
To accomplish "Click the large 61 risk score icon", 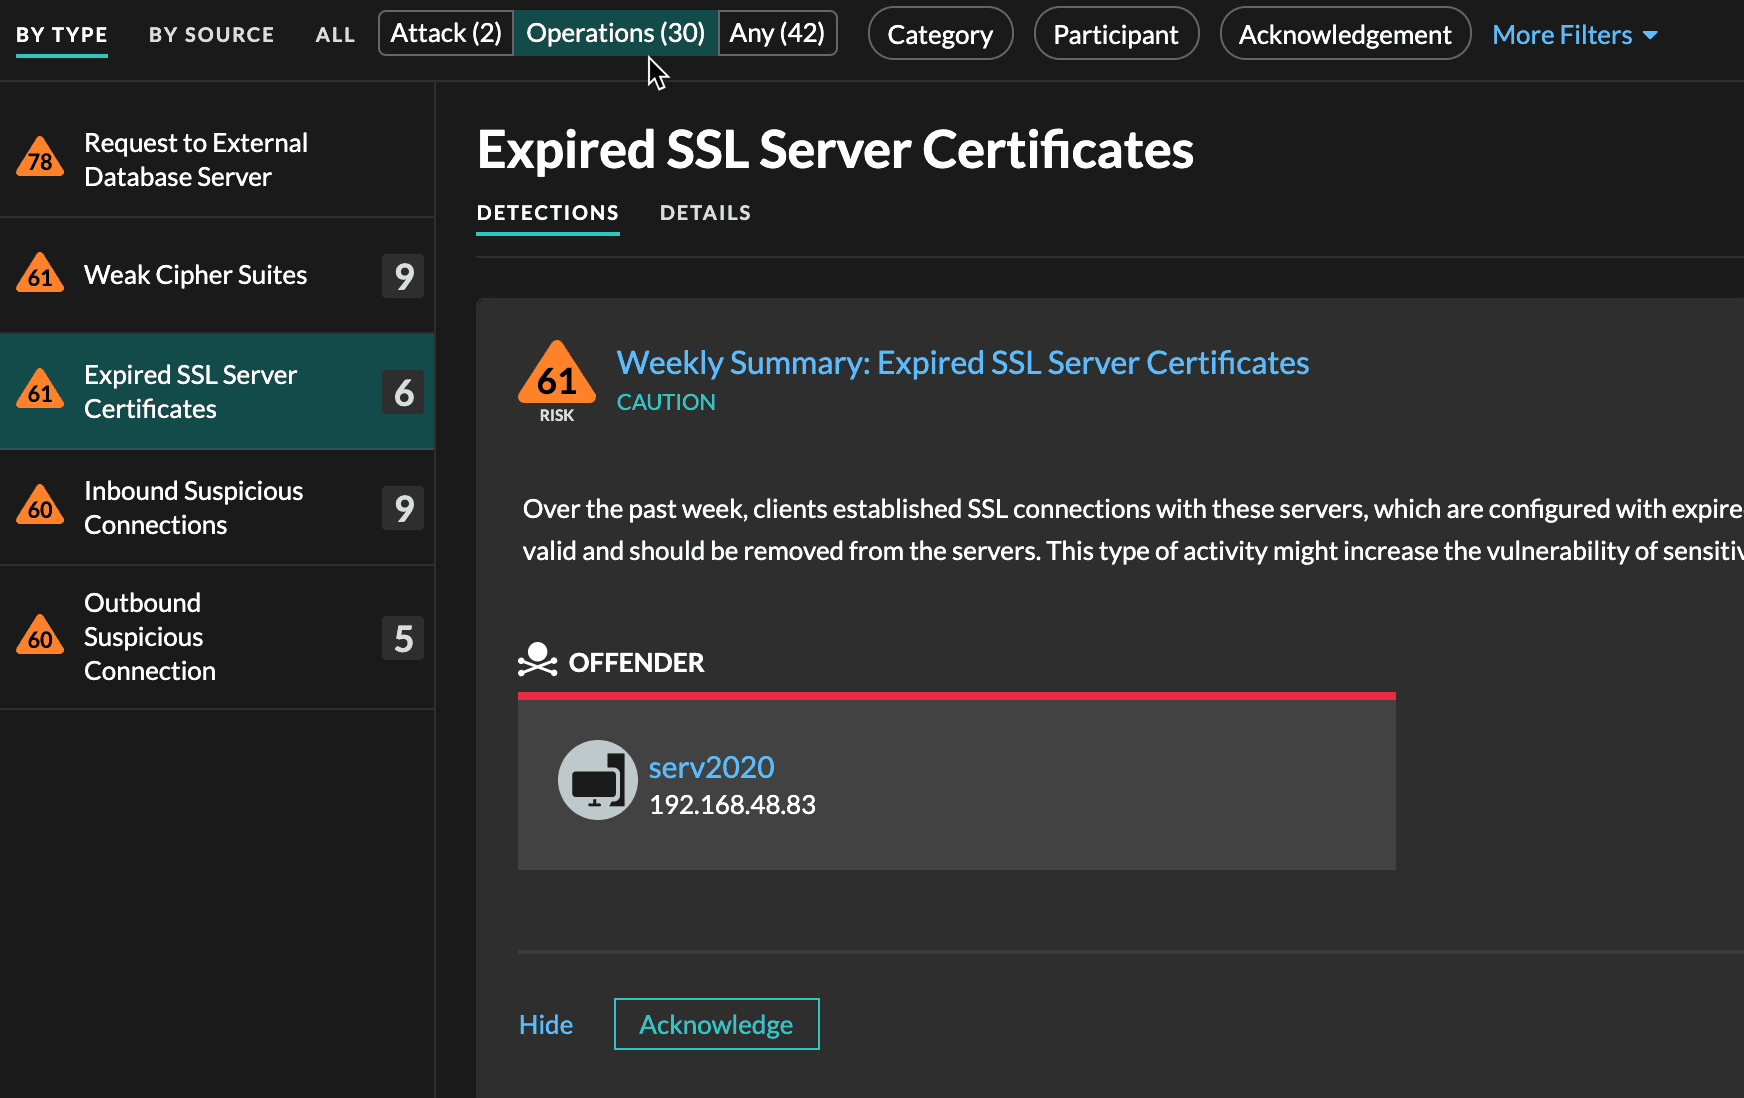I will tap(557, 375).
